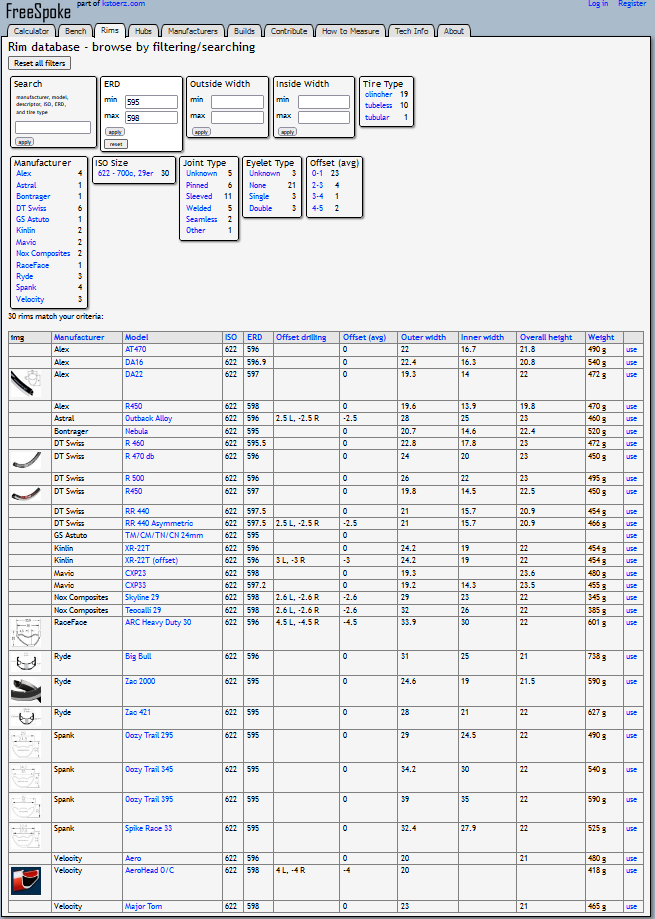Focus the Search text field

point(53,127)
